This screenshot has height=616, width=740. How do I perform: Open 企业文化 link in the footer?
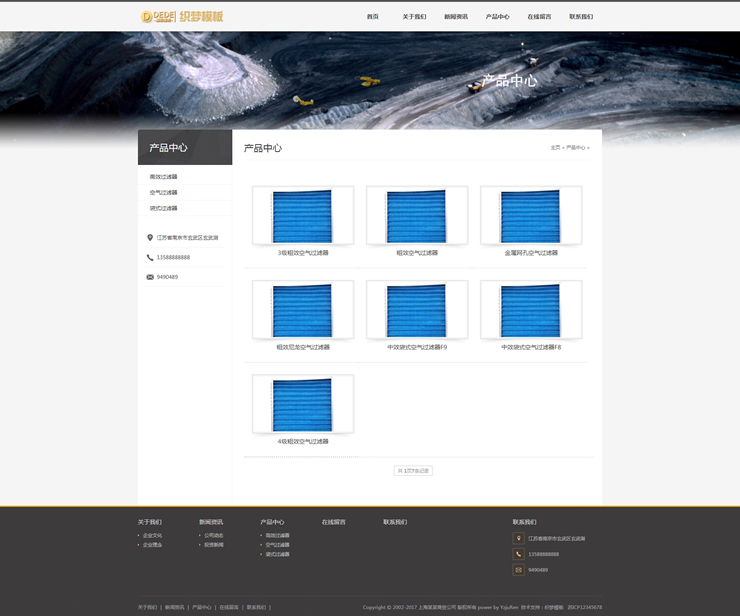point(152,535)
